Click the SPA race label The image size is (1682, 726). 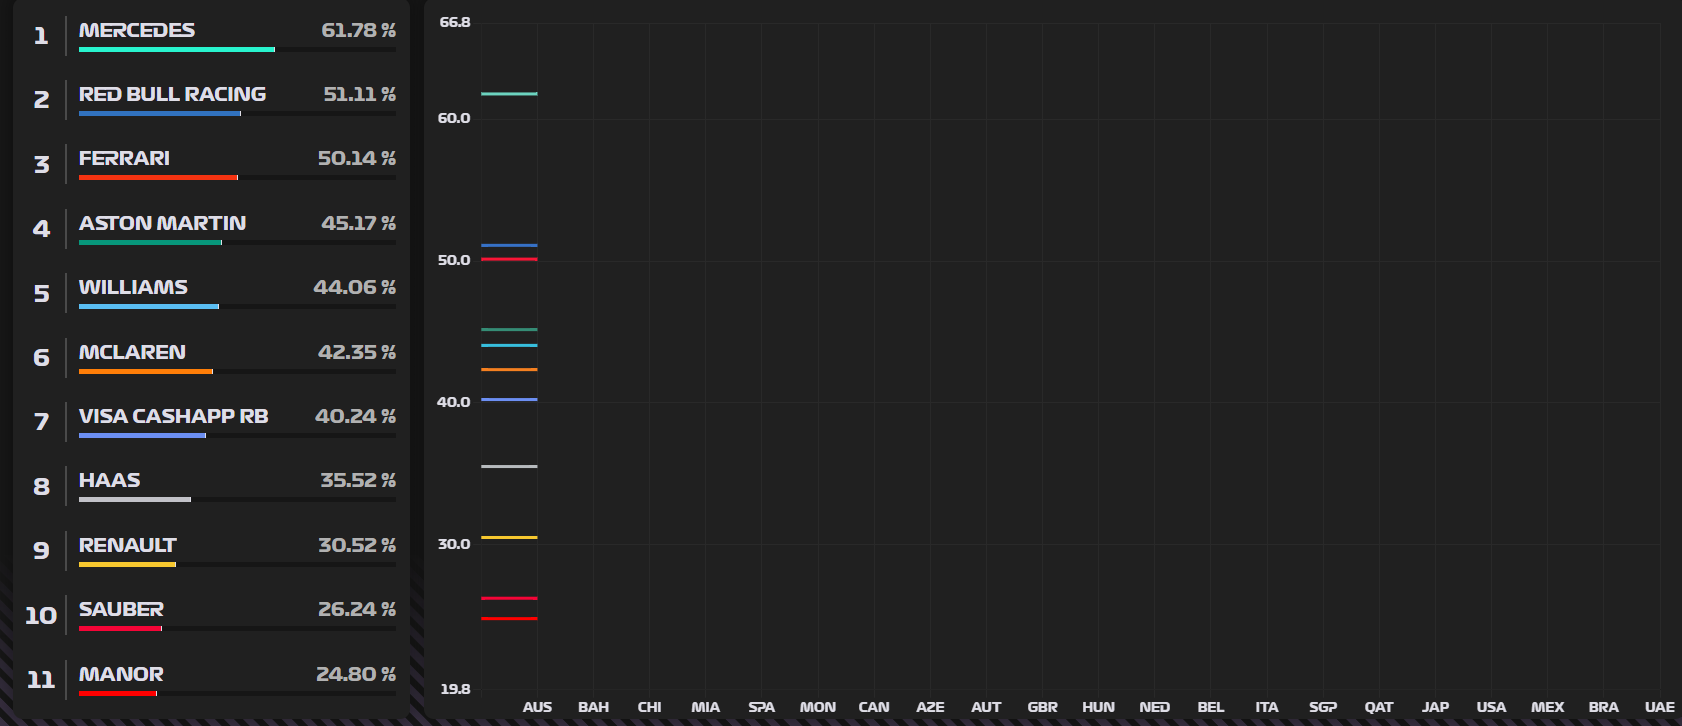[x=761, y=707]
